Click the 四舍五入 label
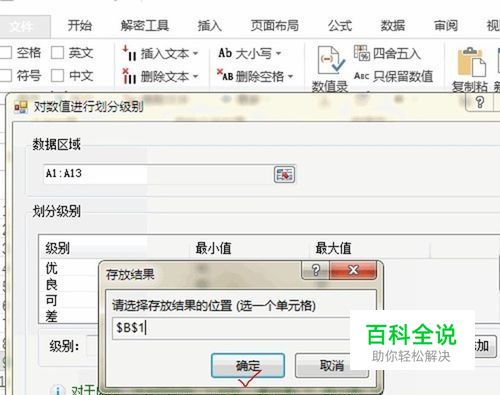Viewport: 500px width, 395px height. tap(397, 53)
